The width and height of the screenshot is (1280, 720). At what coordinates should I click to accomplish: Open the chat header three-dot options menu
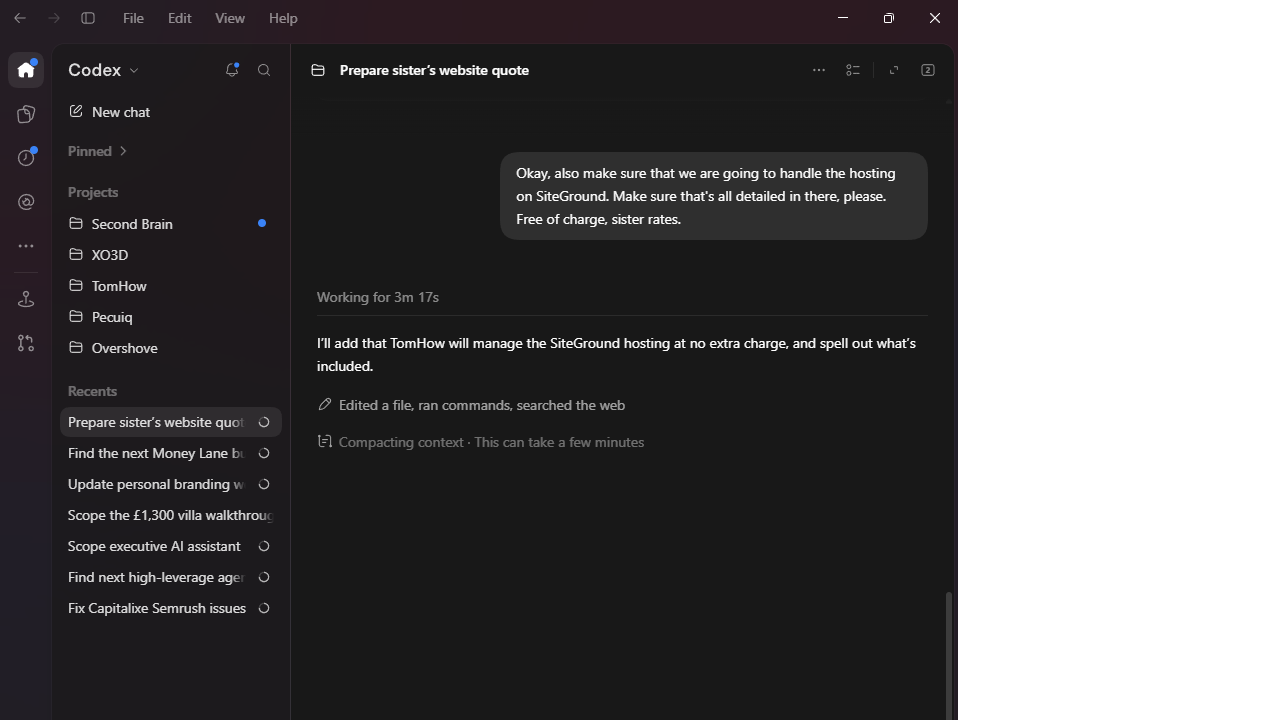coord(819,70)
